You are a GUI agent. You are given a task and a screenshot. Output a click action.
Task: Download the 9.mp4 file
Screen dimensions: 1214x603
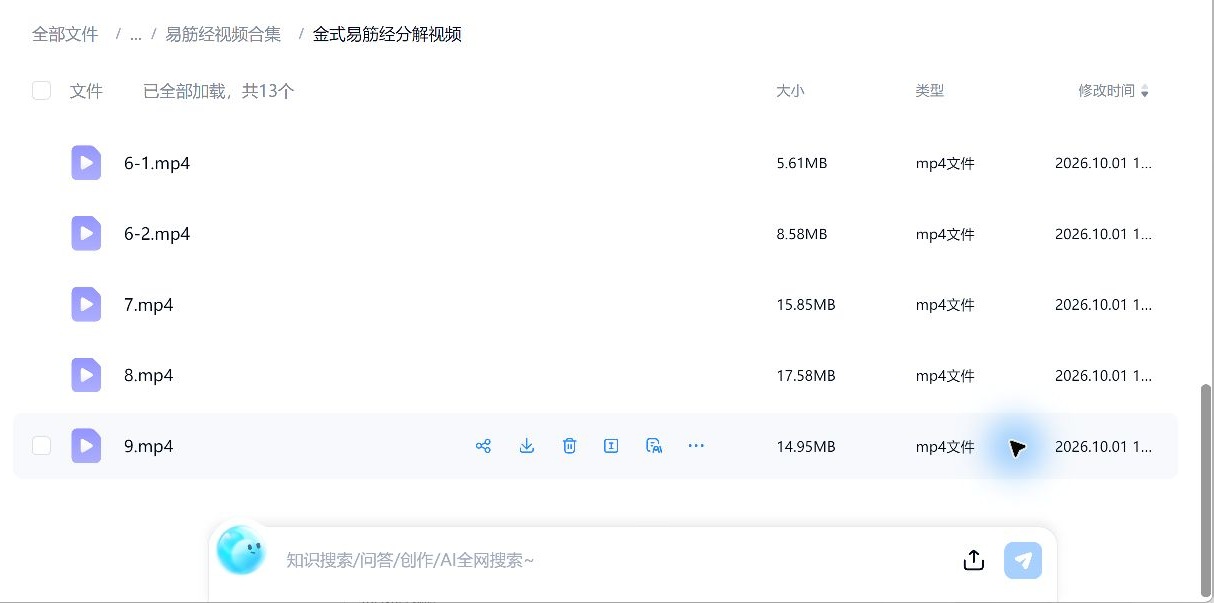coord(527,446)
